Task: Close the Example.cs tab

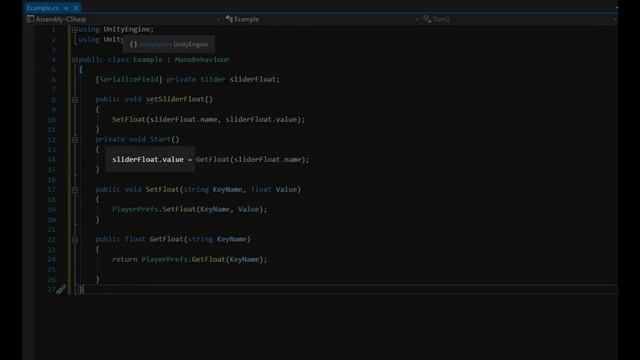Action: coord(76,8)
